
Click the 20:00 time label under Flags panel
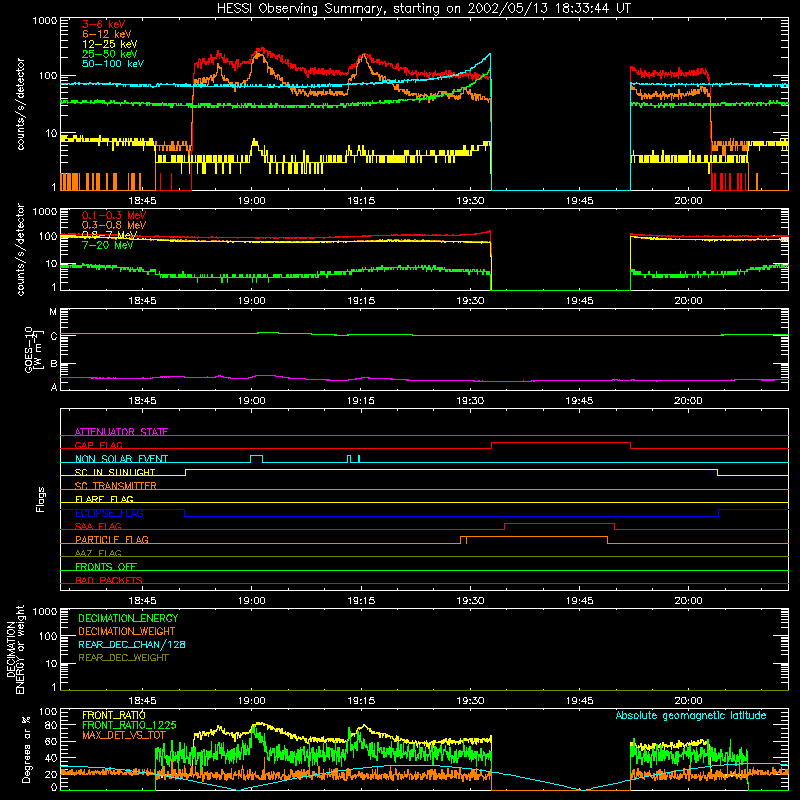pyautogui.click(x=689, y=601)
